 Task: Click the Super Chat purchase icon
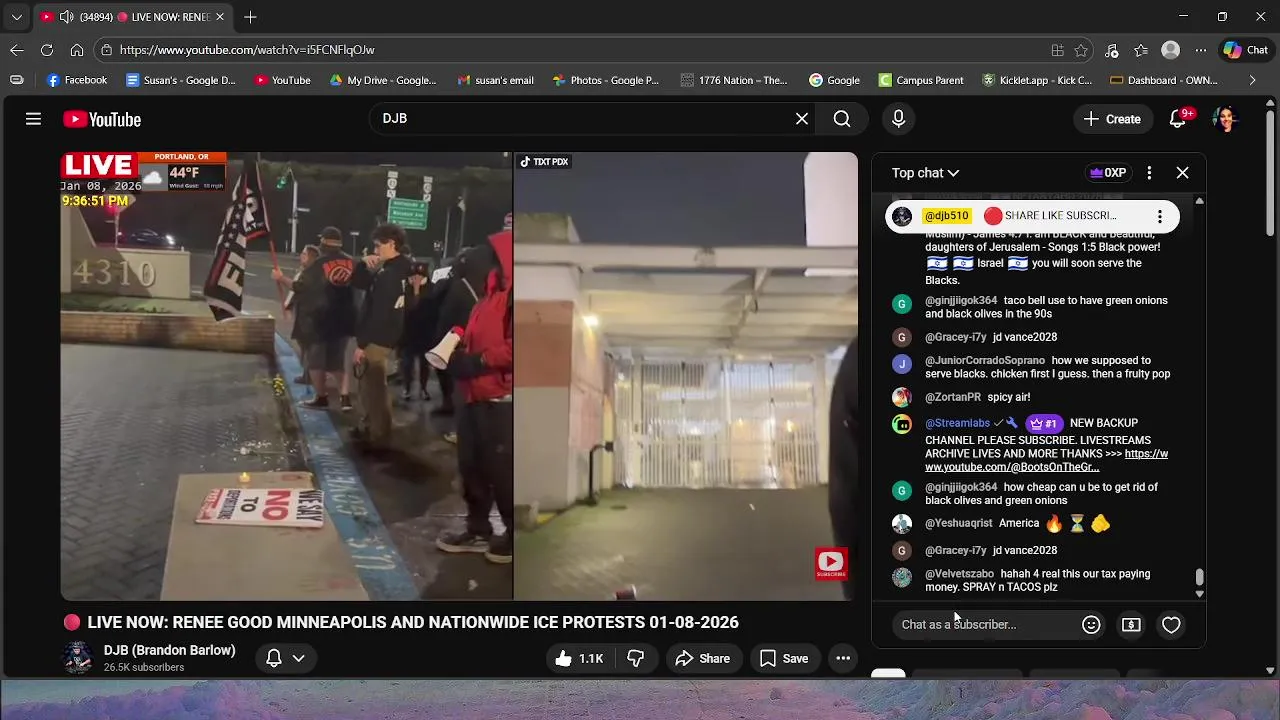click(1131, 625)
